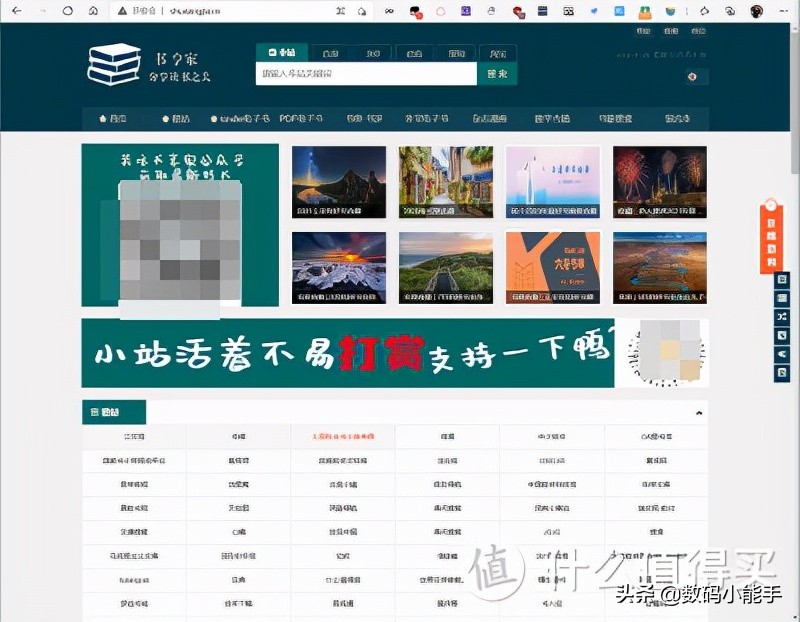The image size is (800, 622).
Task: Select the shuffle icon in the right sidebar
Action: click(781, 315)
